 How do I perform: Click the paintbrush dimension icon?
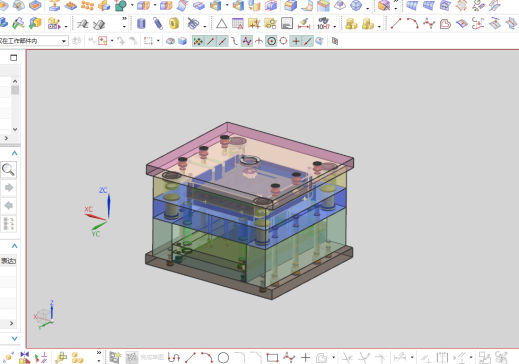pyautogui.click(x=304, y=24)
